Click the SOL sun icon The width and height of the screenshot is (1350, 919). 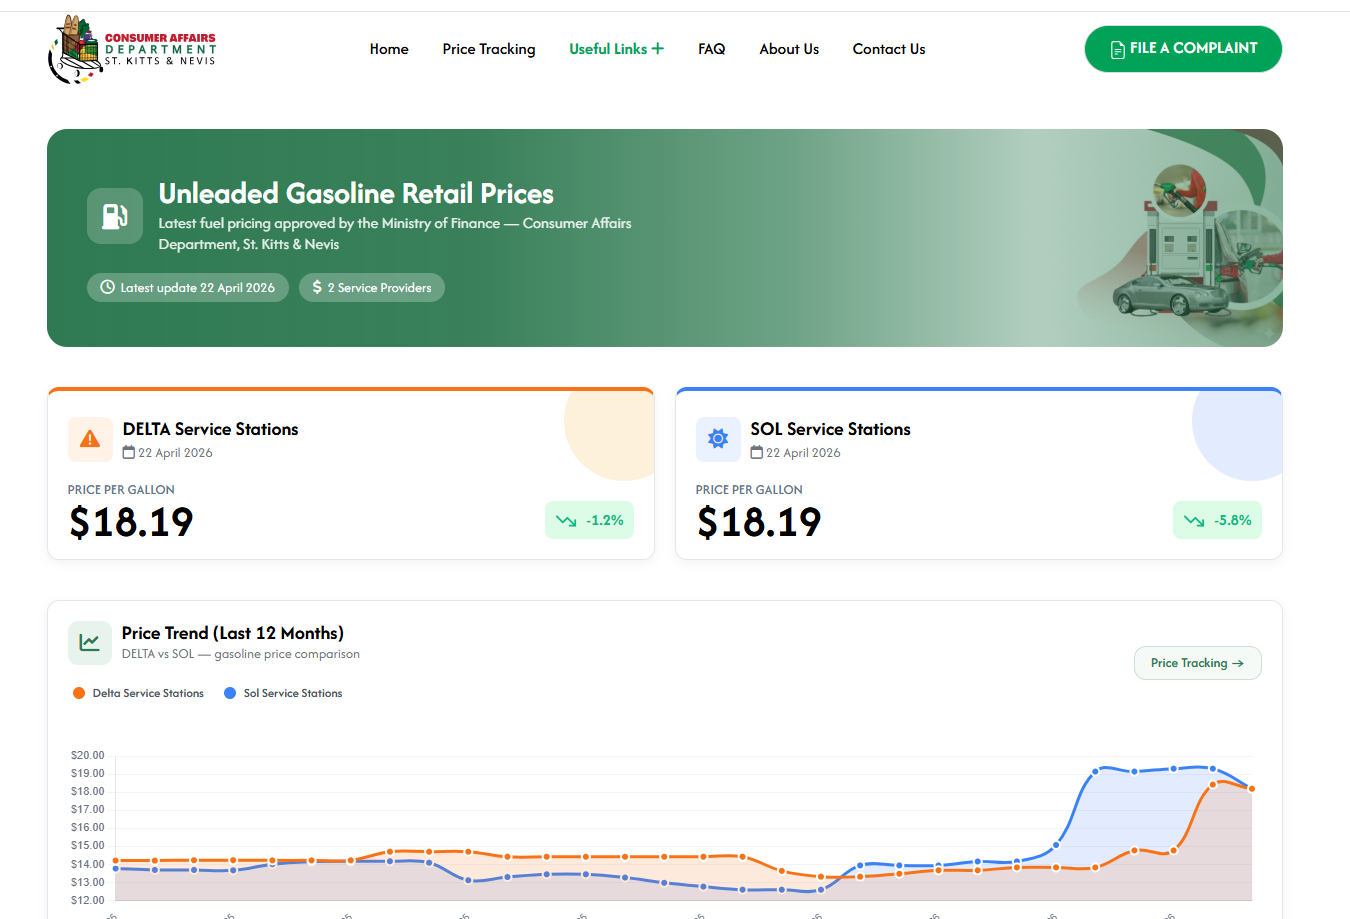(718, 439)
